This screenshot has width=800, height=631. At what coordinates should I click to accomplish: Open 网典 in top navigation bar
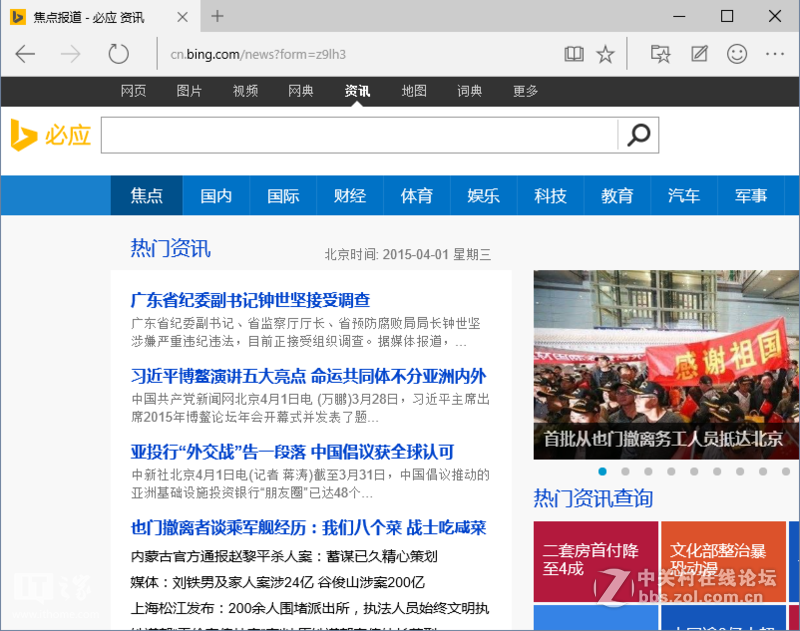coord(301,91)
